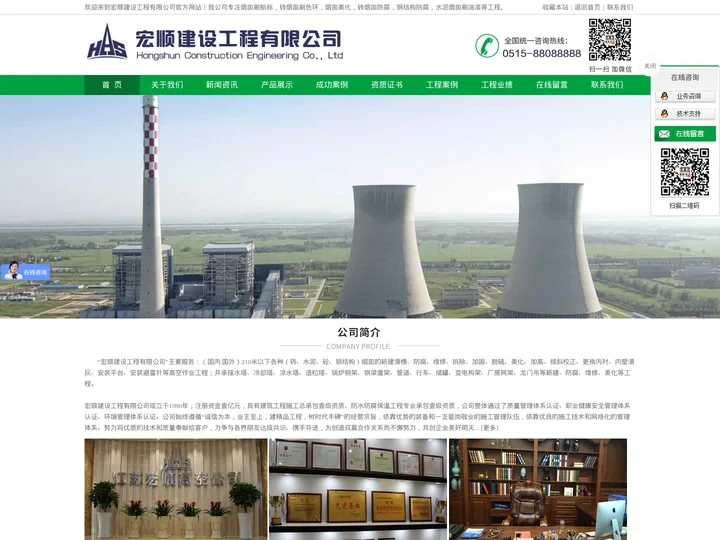Open 资质证书 navigation item
Viewport: 720px width, 540px height.
click(x=387, y=85)
